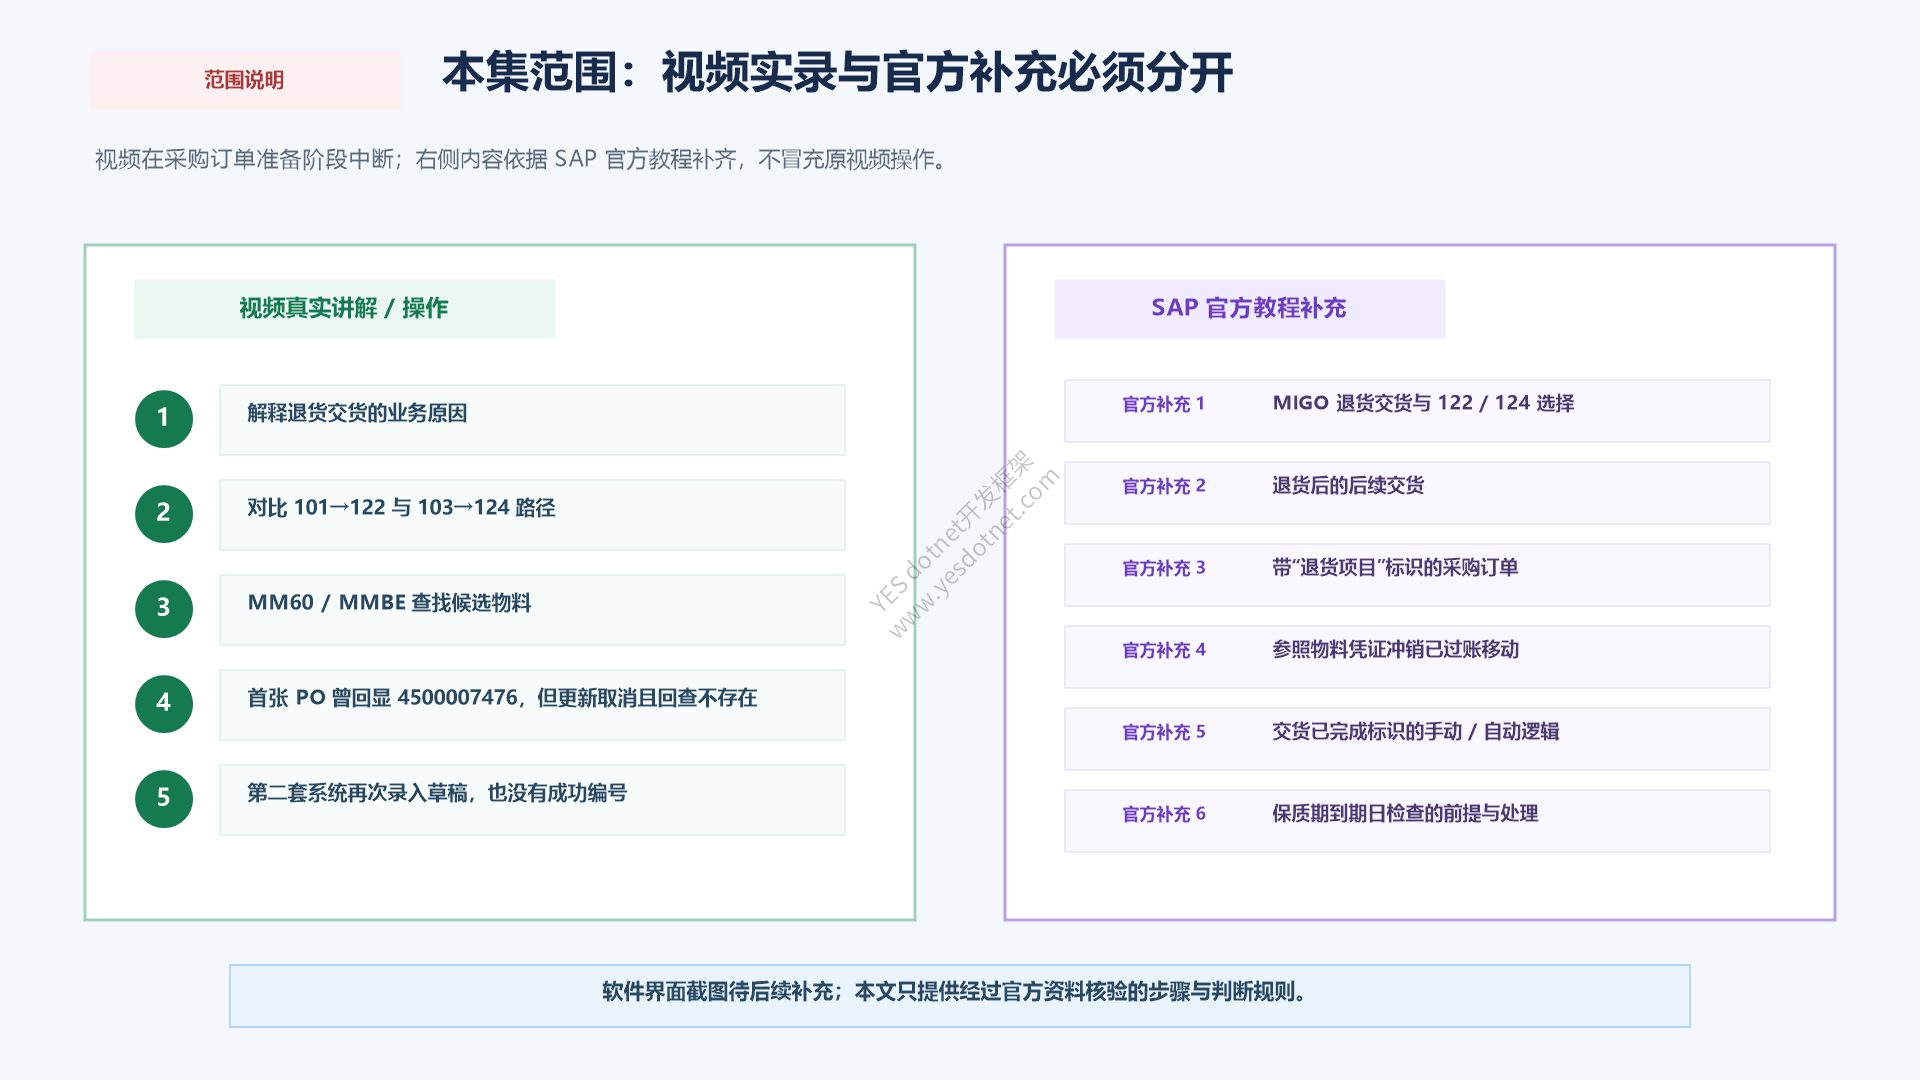The width and height of the screenshot is (1920, 1080).
Task: Select MIGO 退货交货与 122 / 124 选择
Action: (1423, 403)
